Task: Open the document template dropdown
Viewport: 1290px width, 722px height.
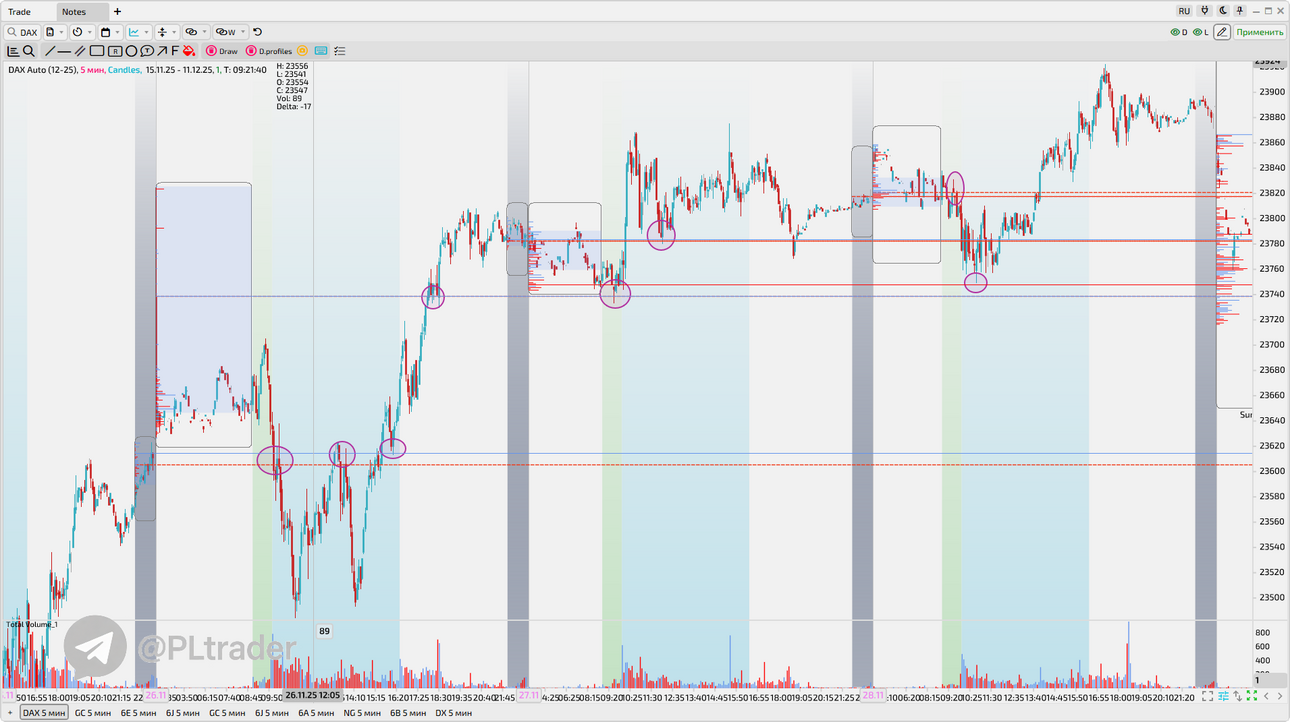Action: (x=56, y=32)
